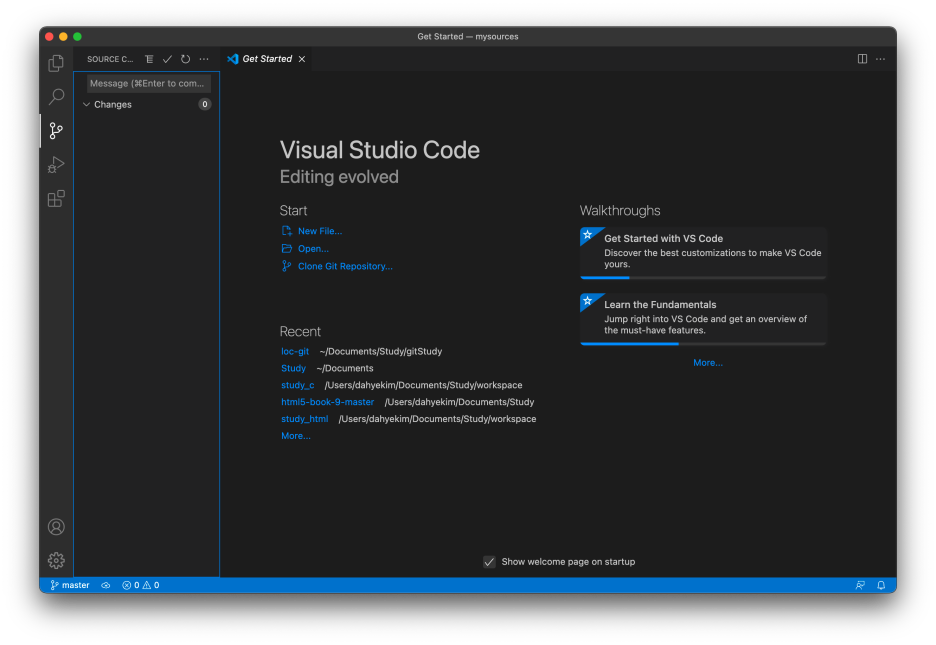Click the ~/Documents/Study/gitStudy path text
Viewport: 936px width, 645px height.
(x=381, y=351)
